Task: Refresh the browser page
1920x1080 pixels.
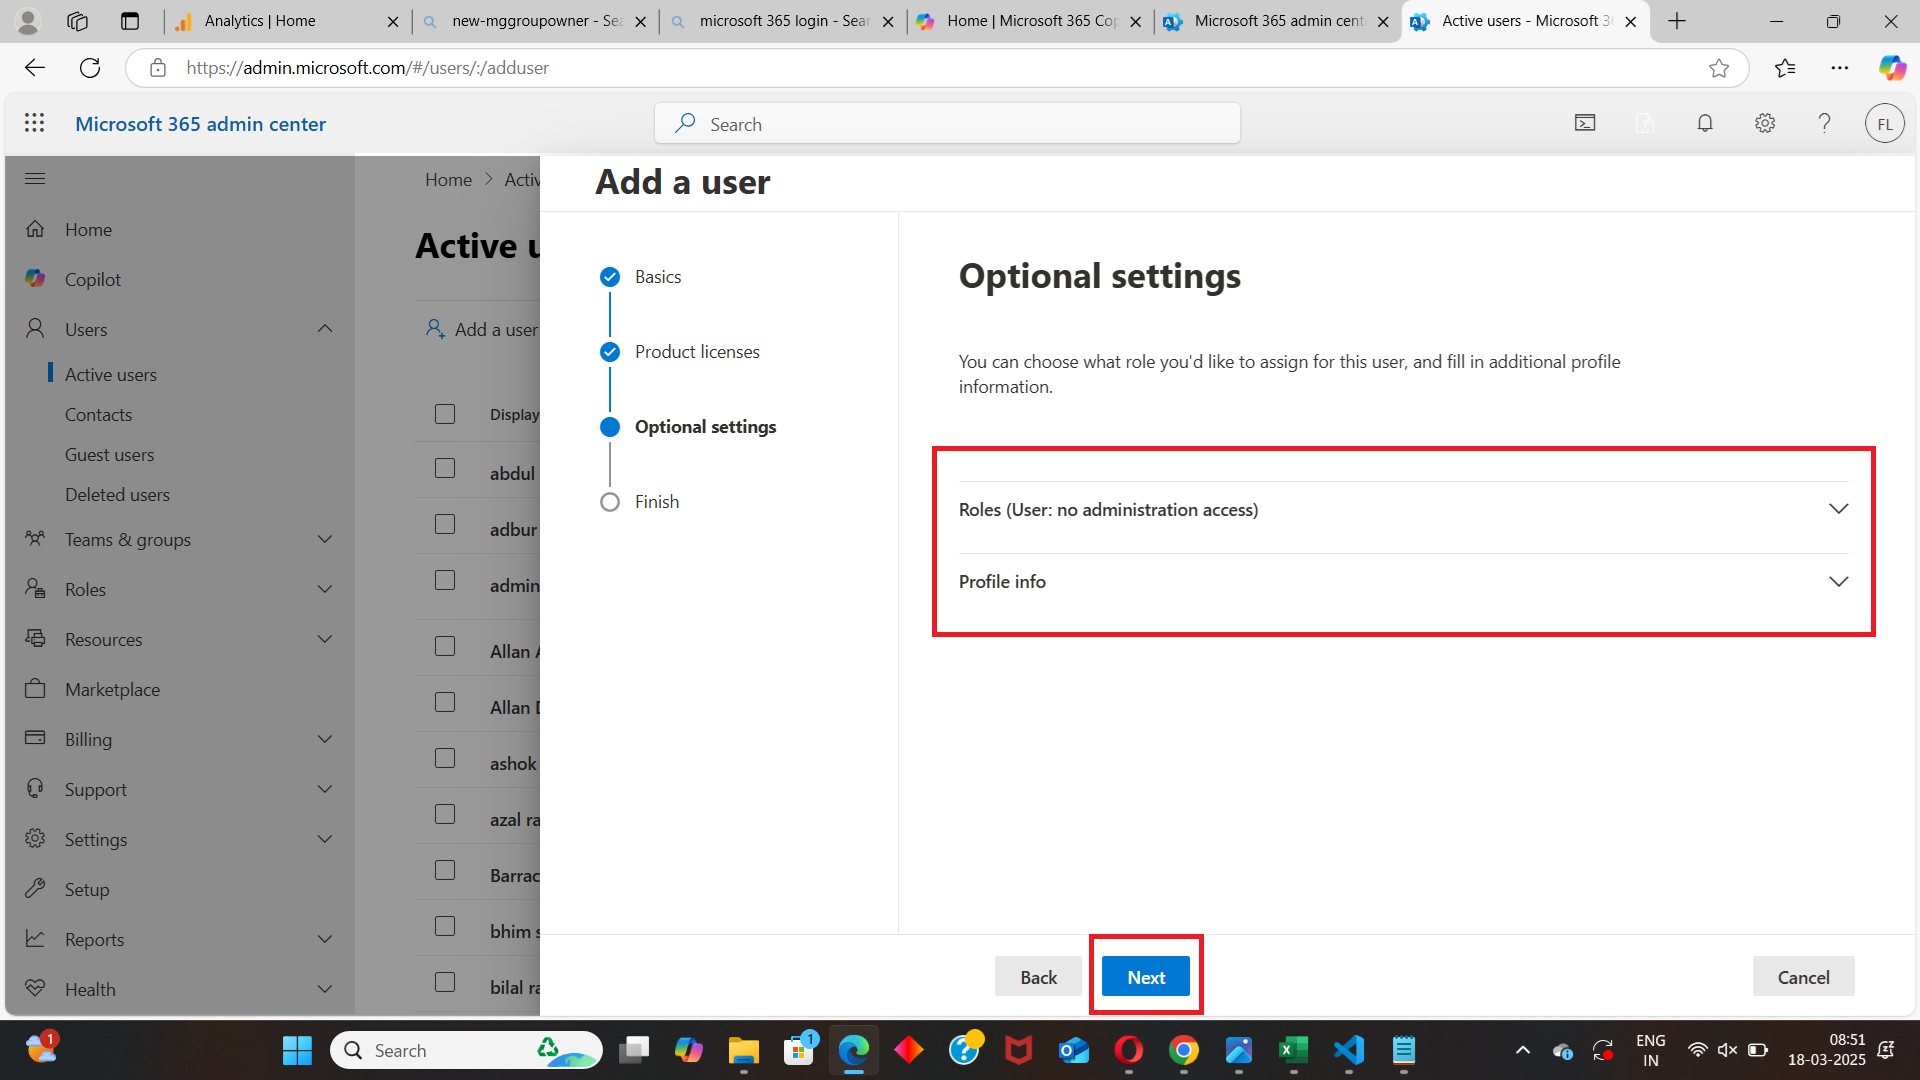Action: (90, 68)
